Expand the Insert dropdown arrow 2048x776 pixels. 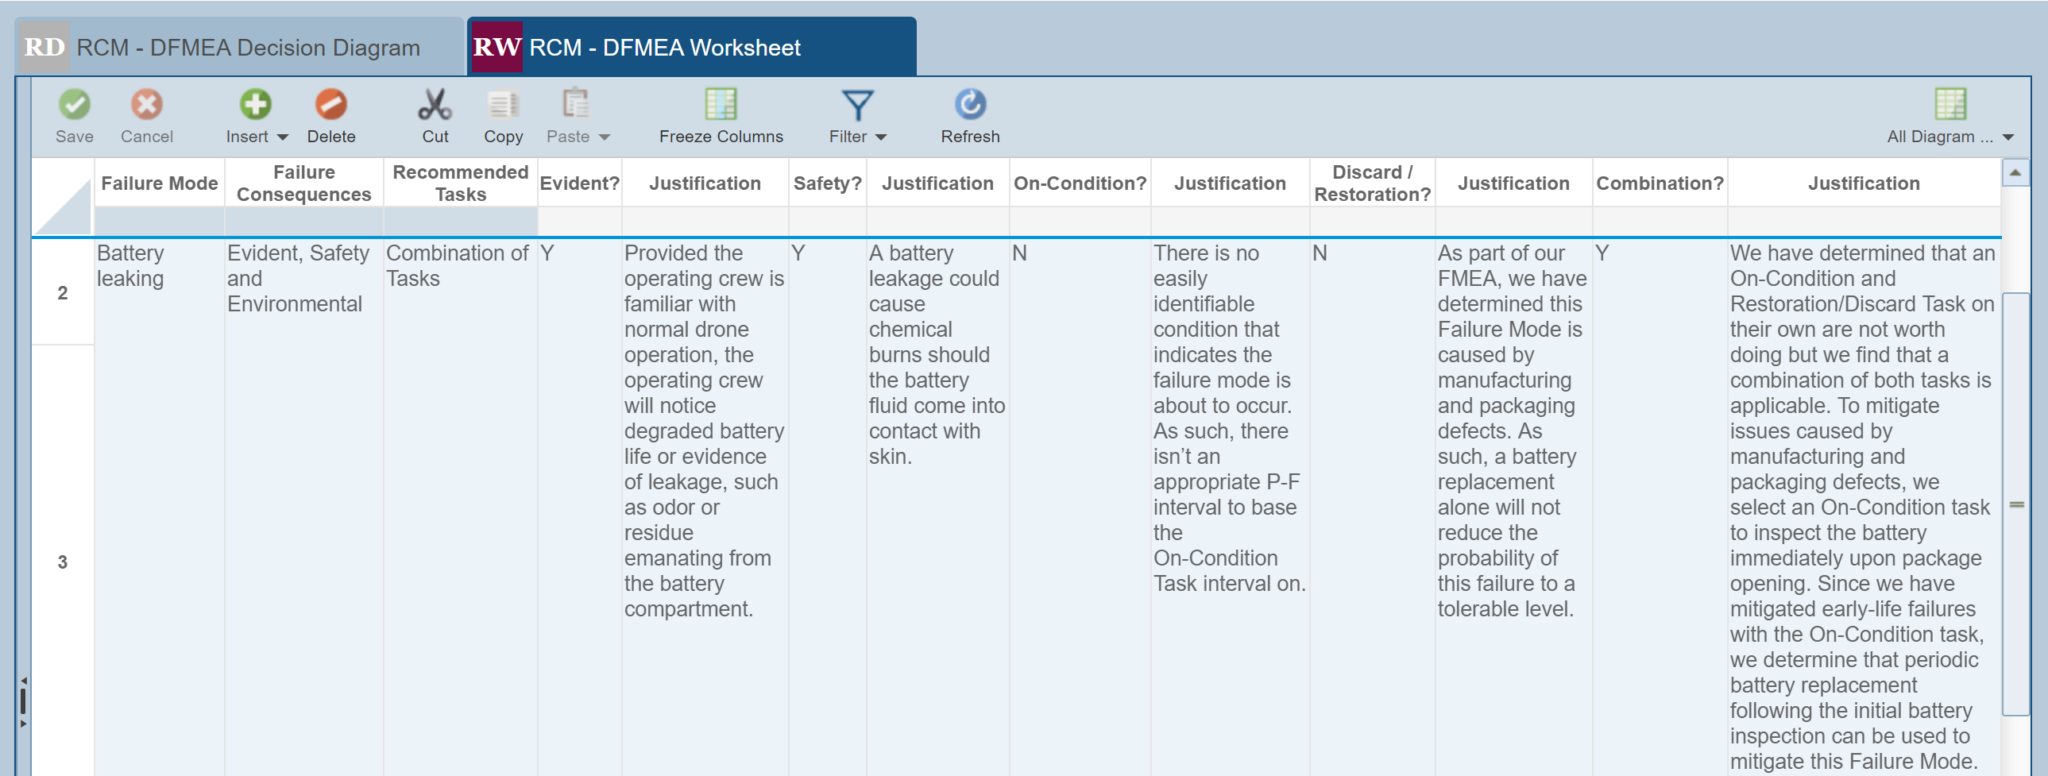[283, 137]
